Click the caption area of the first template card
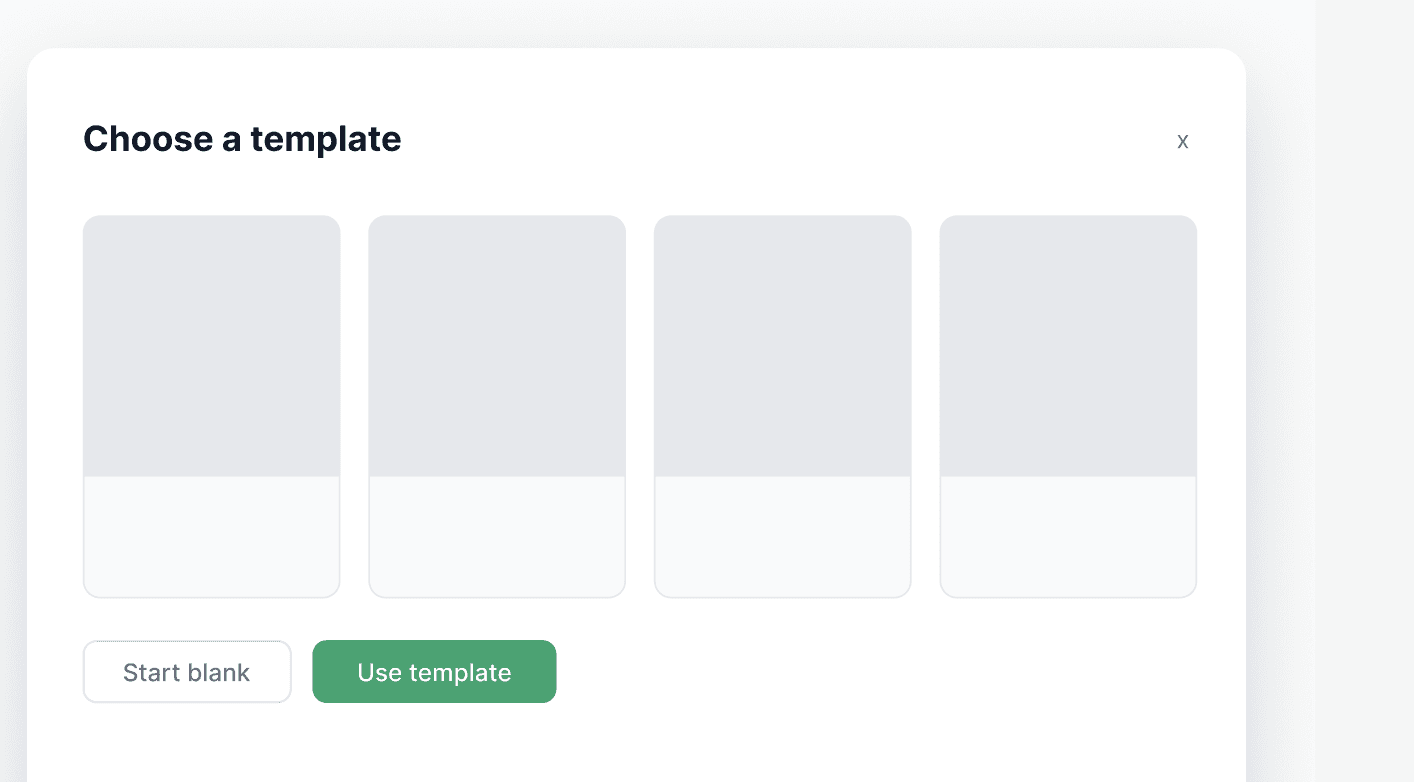 pyautogui.click(x=212, y=537)
